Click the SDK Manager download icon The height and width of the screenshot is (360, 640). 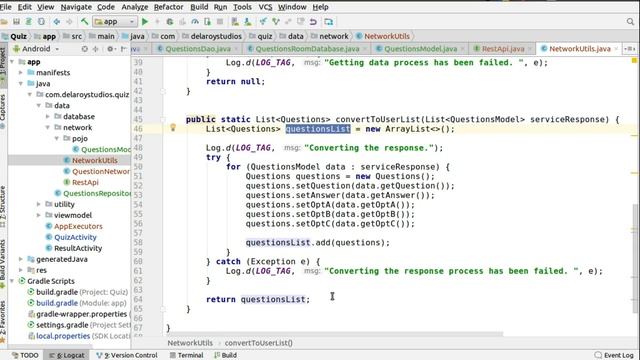coord(247,22)
